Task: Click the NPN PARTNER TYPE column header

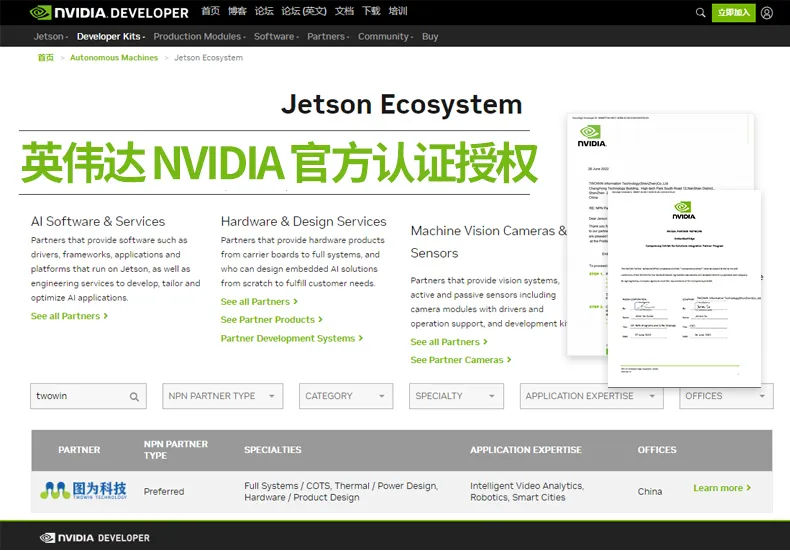Action: [175, 450]
